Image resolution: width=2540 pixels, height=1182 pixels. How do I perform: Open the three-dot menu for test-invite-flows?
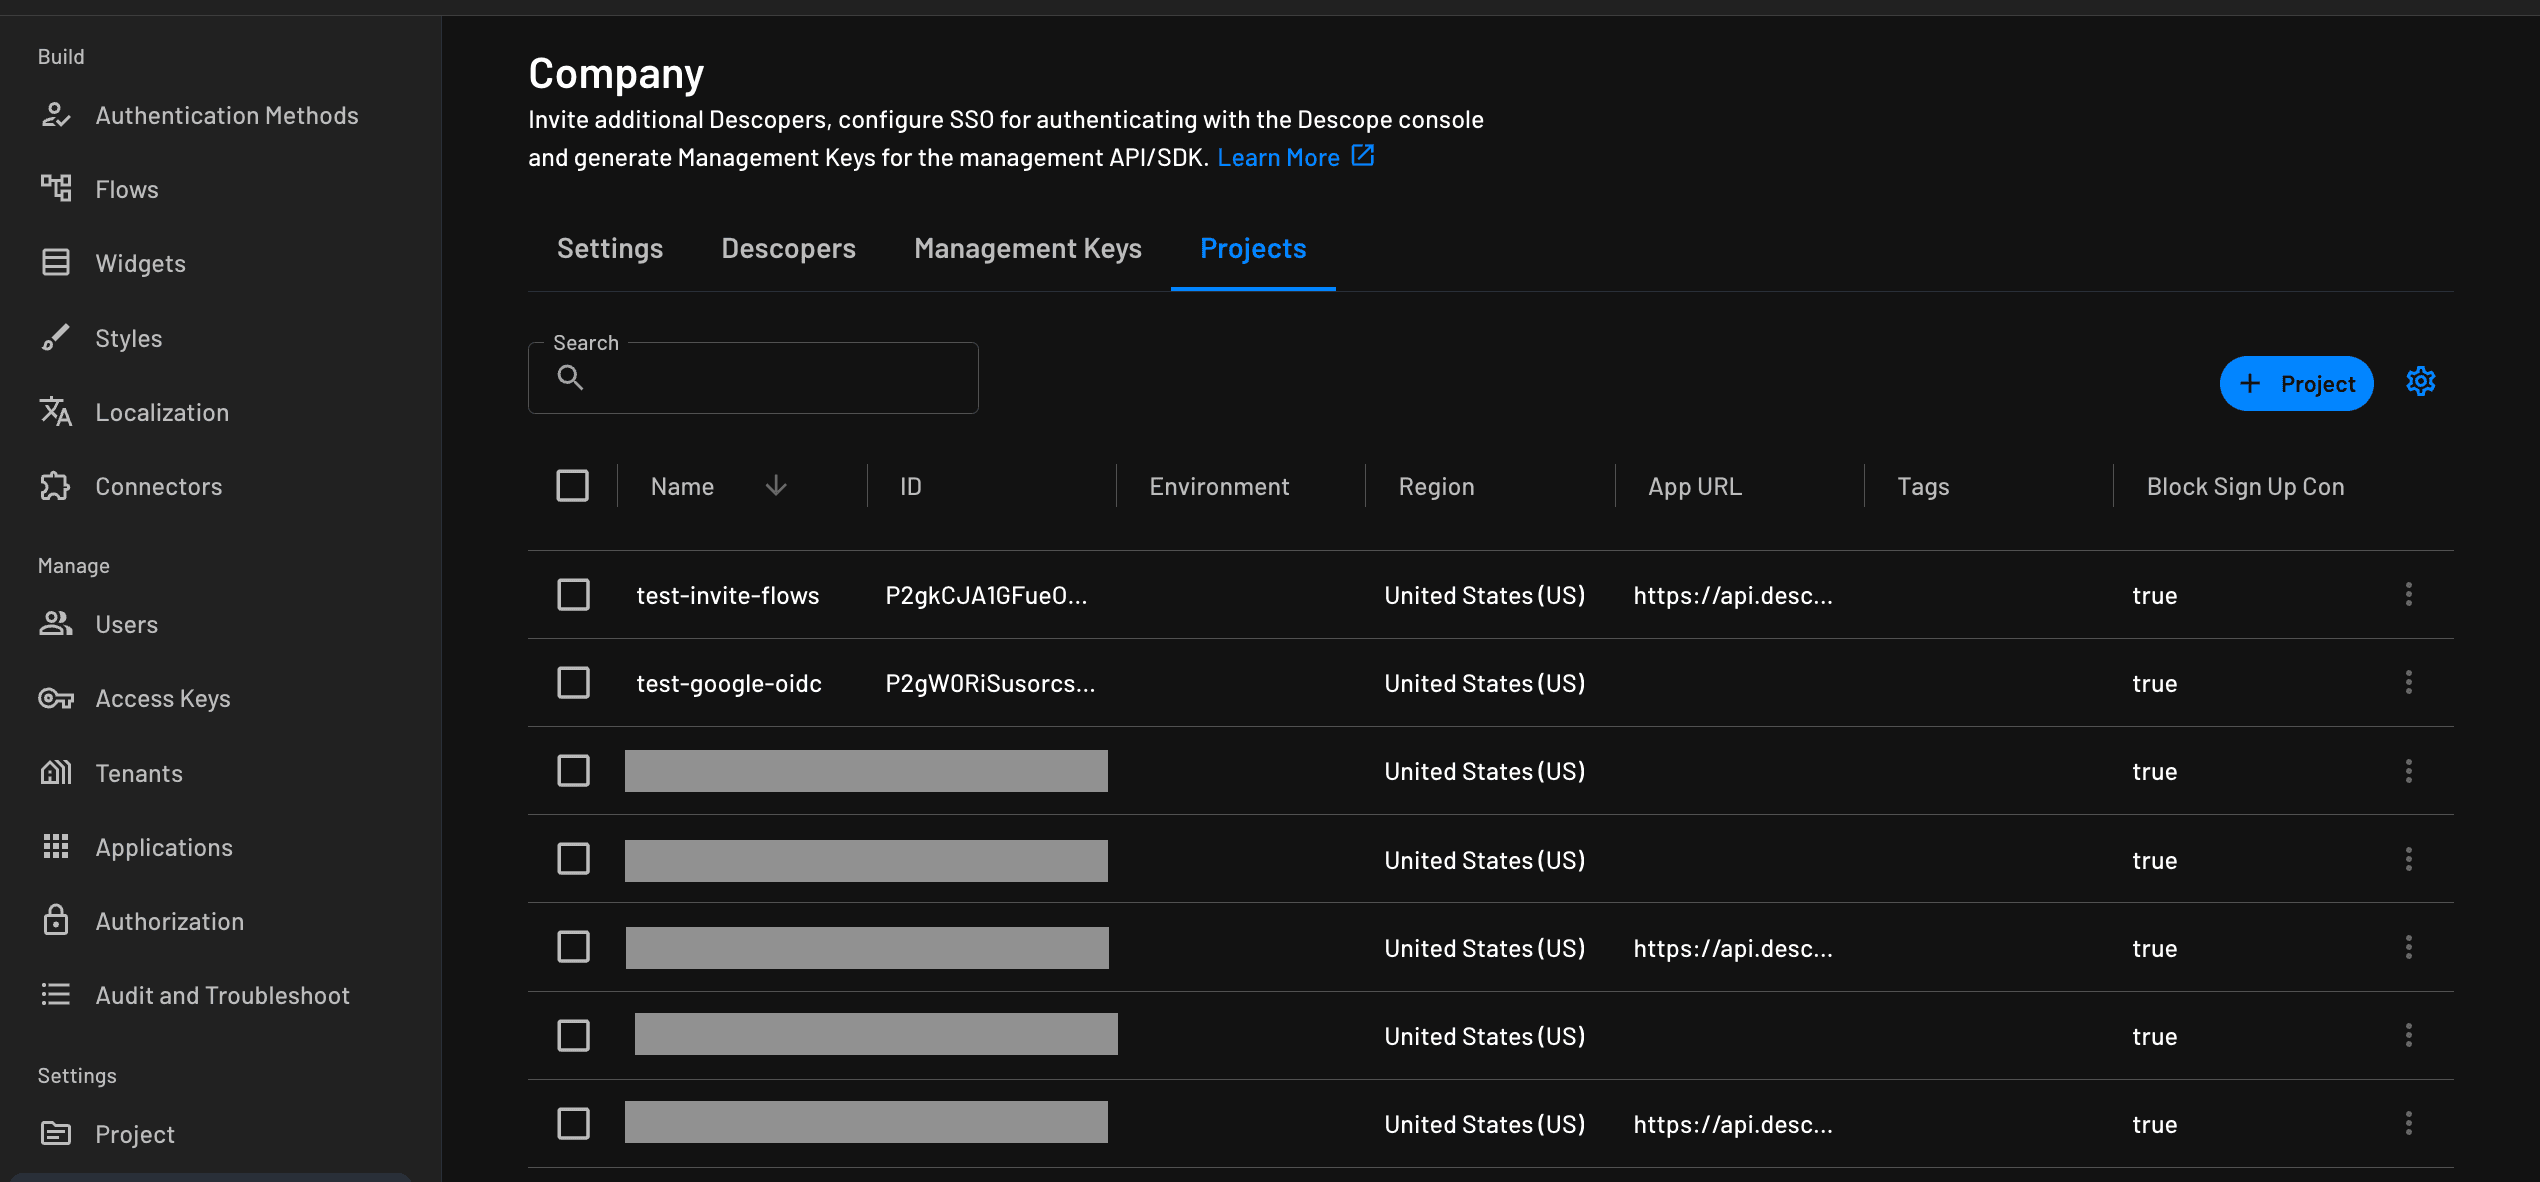2408,595
